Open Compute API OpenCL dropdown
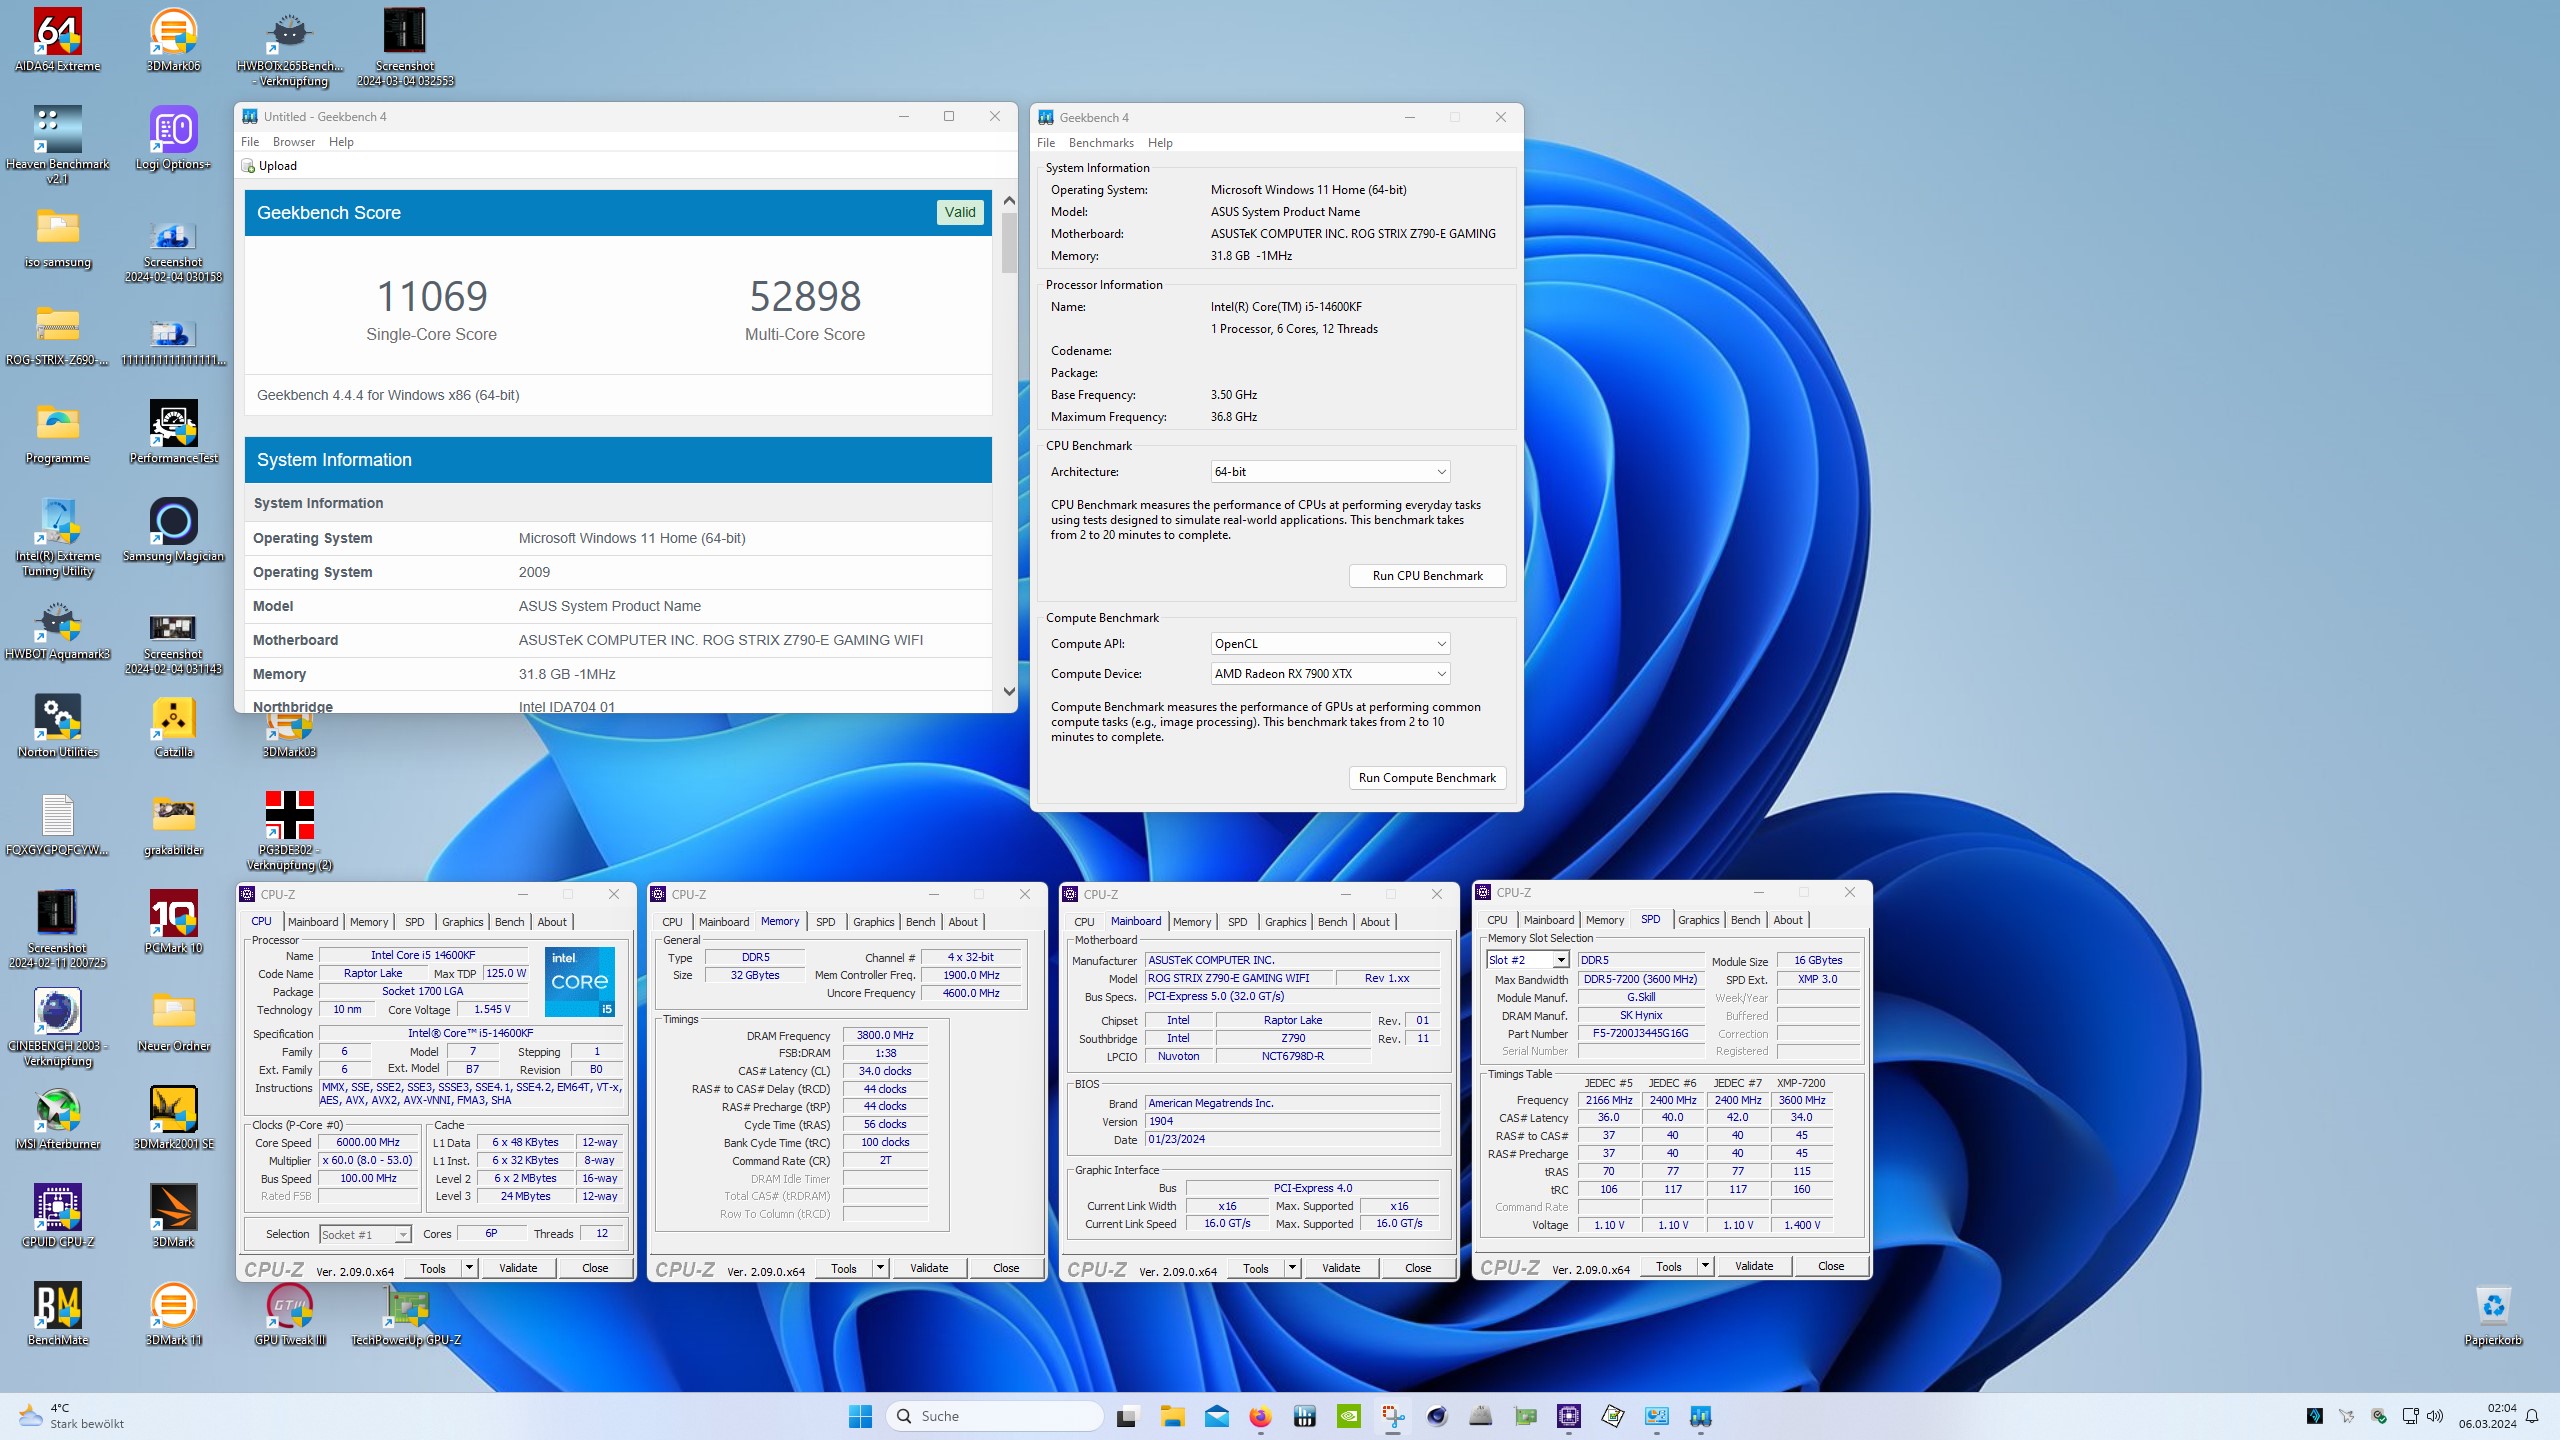 pos(1330,644)
